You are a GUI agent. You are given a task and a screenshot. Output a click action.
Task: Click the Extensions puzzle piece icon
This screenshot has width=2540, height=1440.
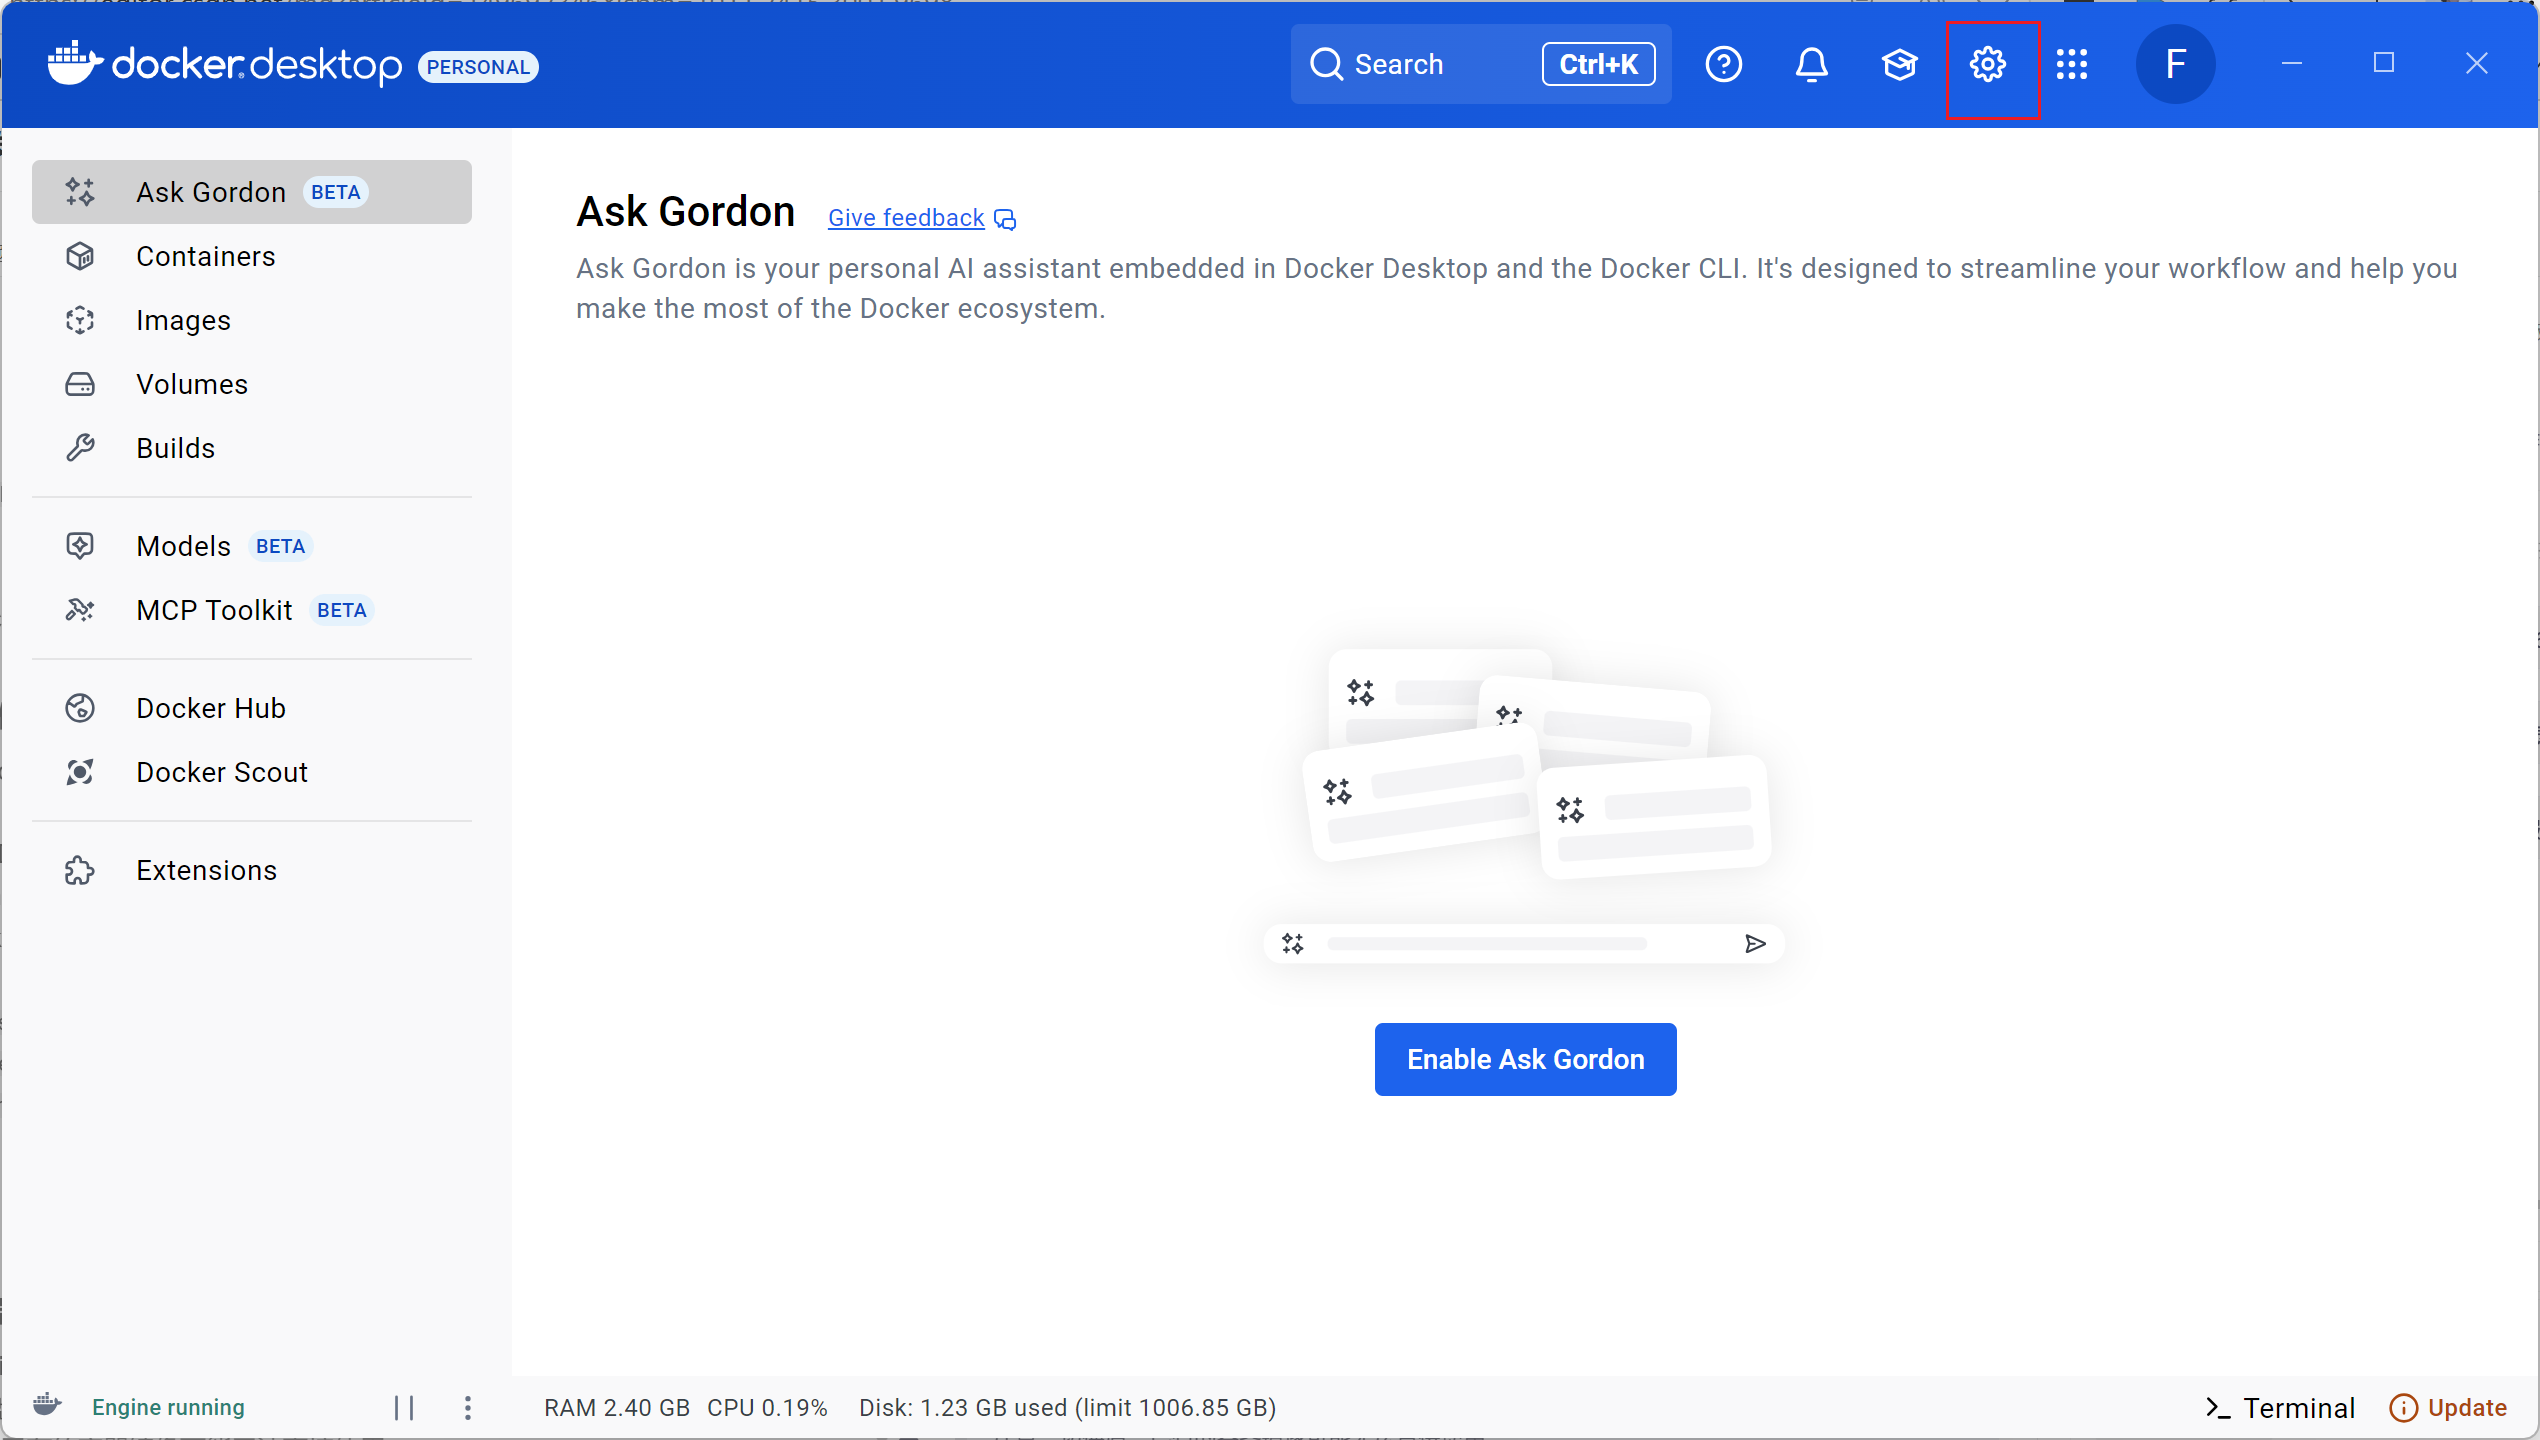coord(80,870)
